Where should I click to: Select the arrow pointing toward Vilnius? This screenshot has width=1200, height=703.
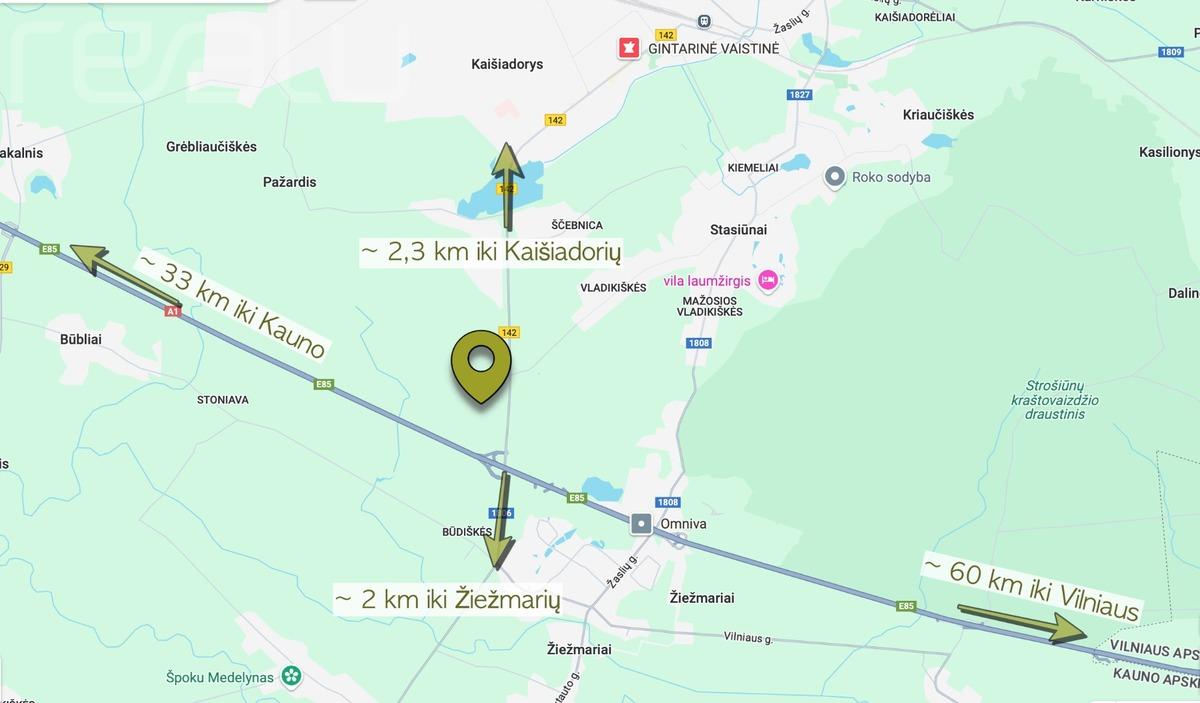click(x=1022, y=621)
